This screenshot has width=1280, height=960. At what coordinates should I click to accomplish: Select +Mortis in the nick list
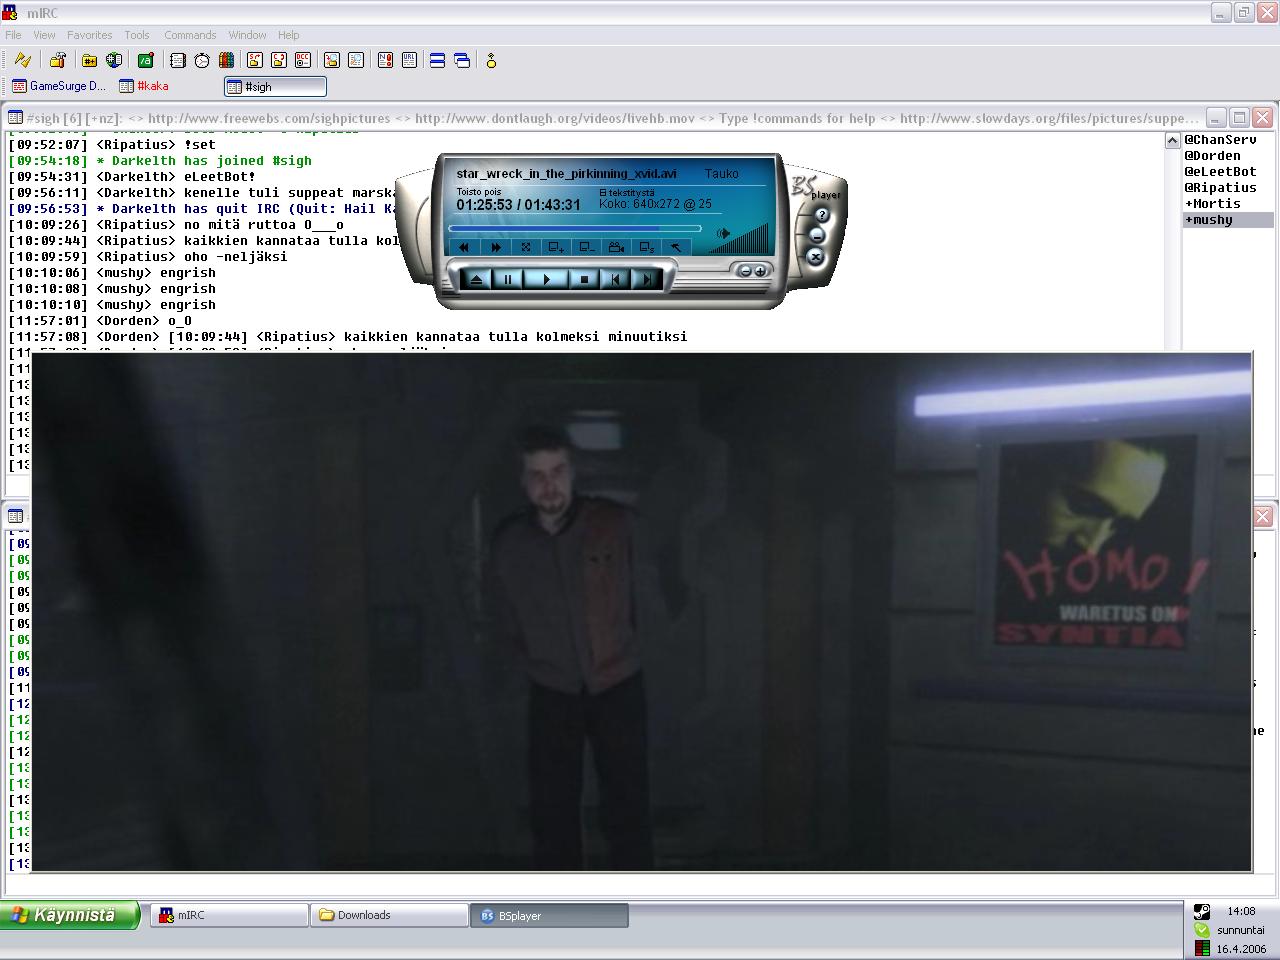coord(1212,204)
